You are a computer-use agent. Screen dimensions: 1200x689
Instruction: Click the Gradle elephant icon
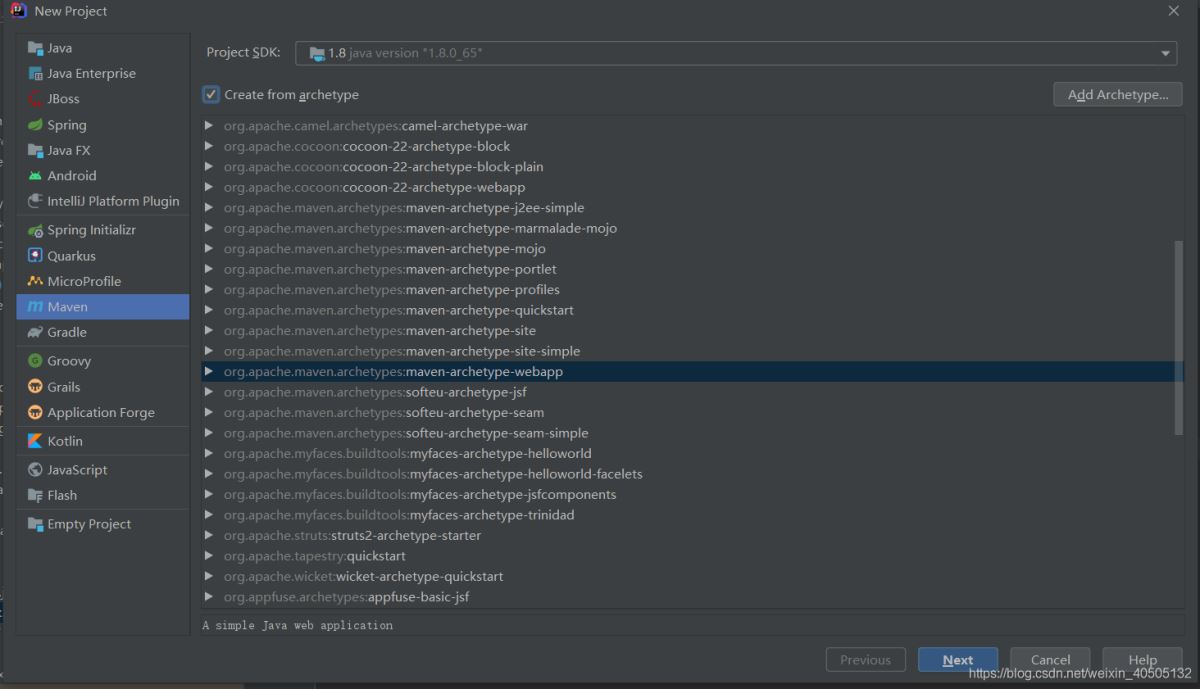(35, 332)
